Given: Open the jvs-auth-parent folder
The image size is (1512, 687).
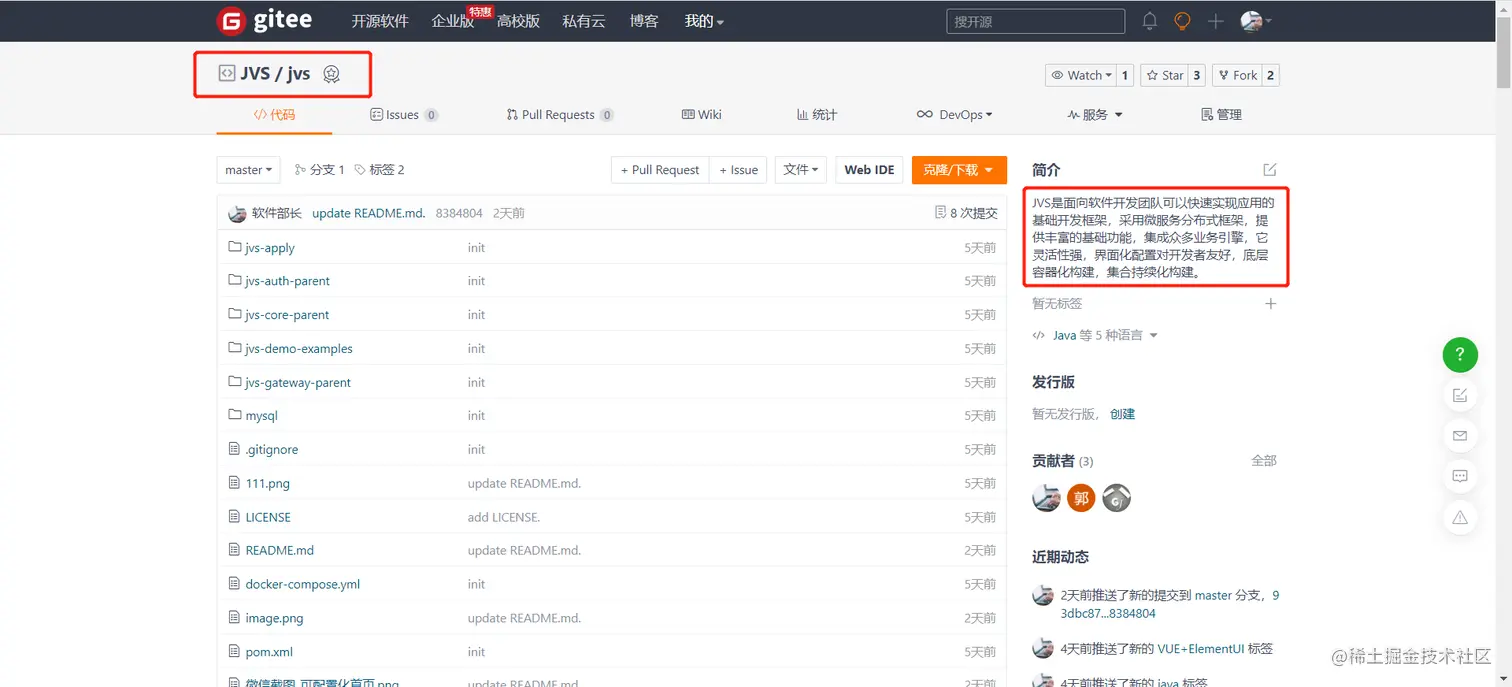Looking at the screenshot, I should (287, 281).
